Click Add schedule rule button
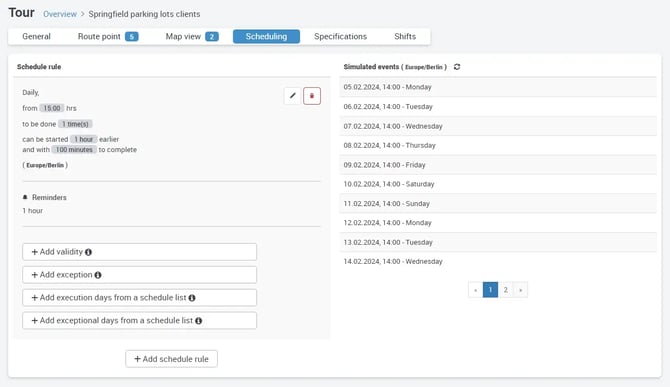Image resolution: width=670 pixels, height=387 pixels. (x=171, y=359)
